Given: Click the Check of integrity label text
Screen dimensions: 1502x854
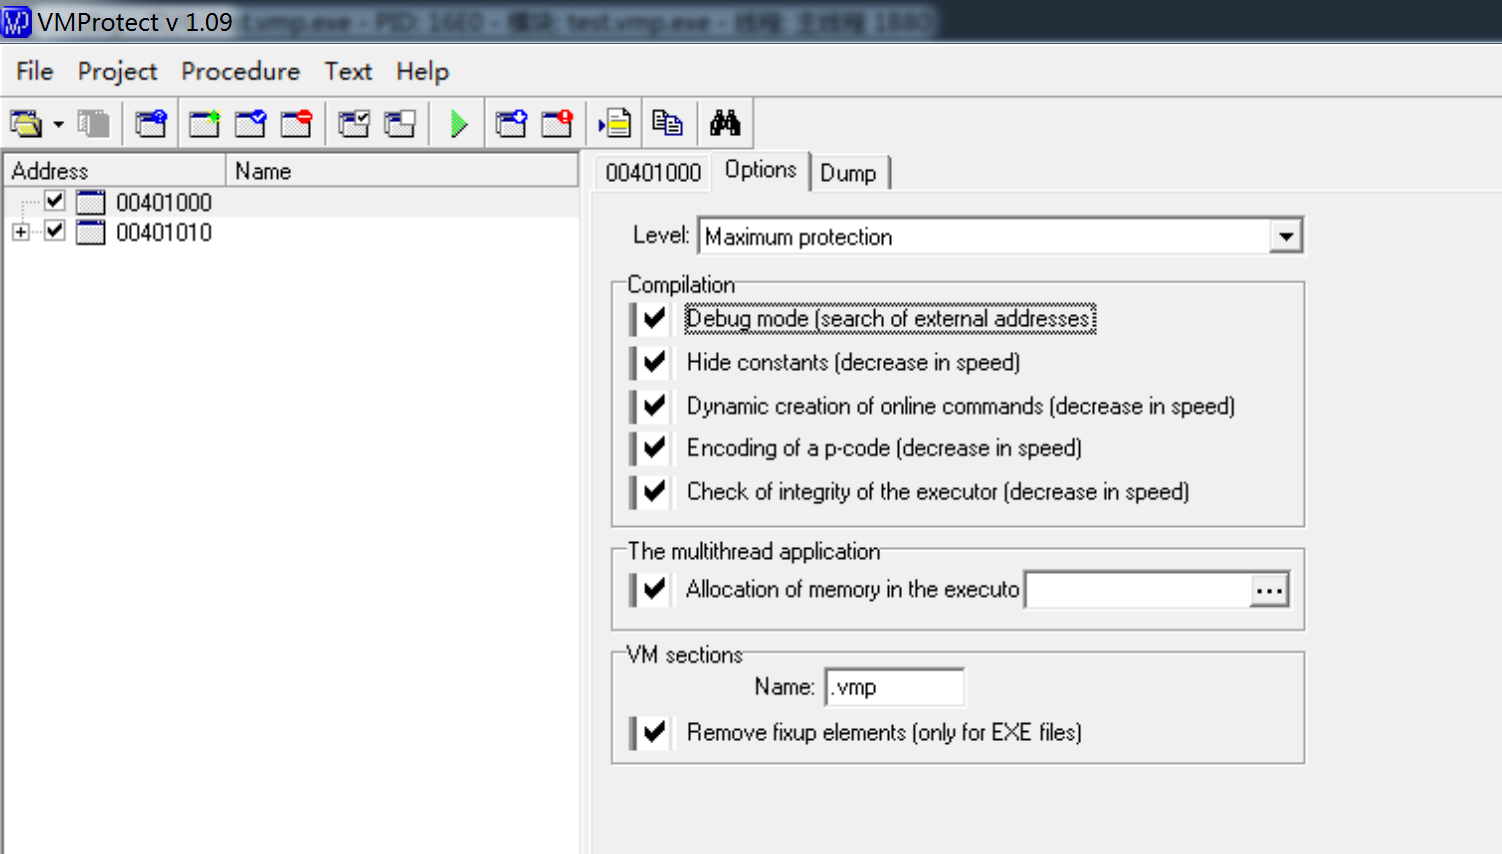Looking at the screenshot, I should point(938,492).
